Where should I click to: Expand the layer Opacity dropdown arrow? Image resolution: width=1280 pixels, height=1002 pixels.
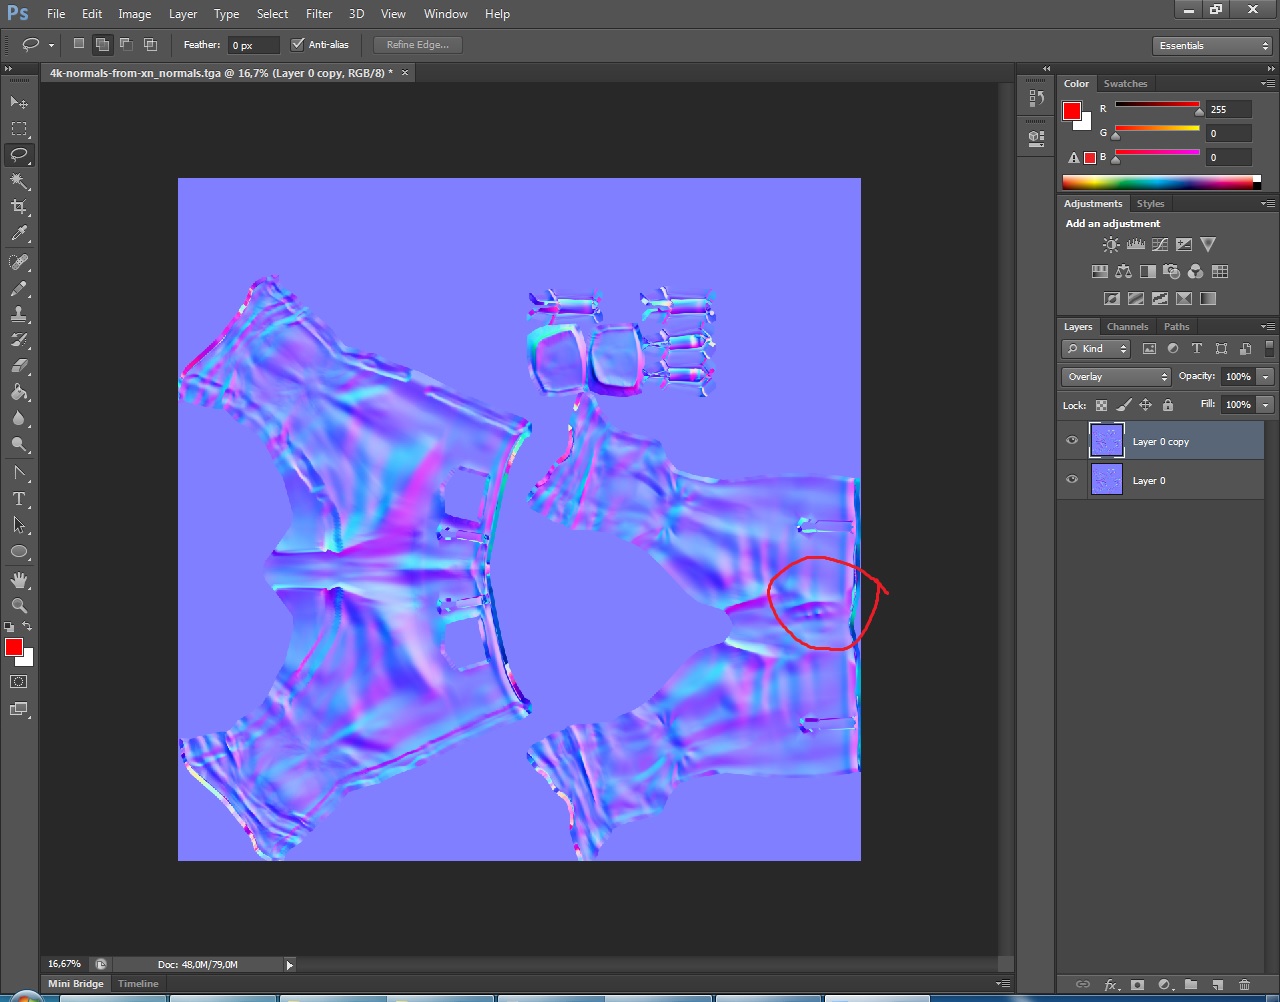pos(1266,377)
